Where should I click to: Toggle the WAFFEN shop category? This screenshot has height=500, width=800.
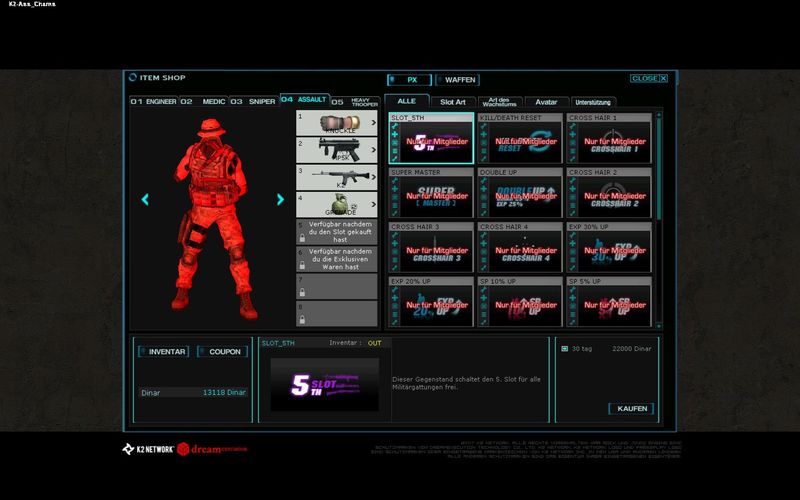tap(457, 80)
